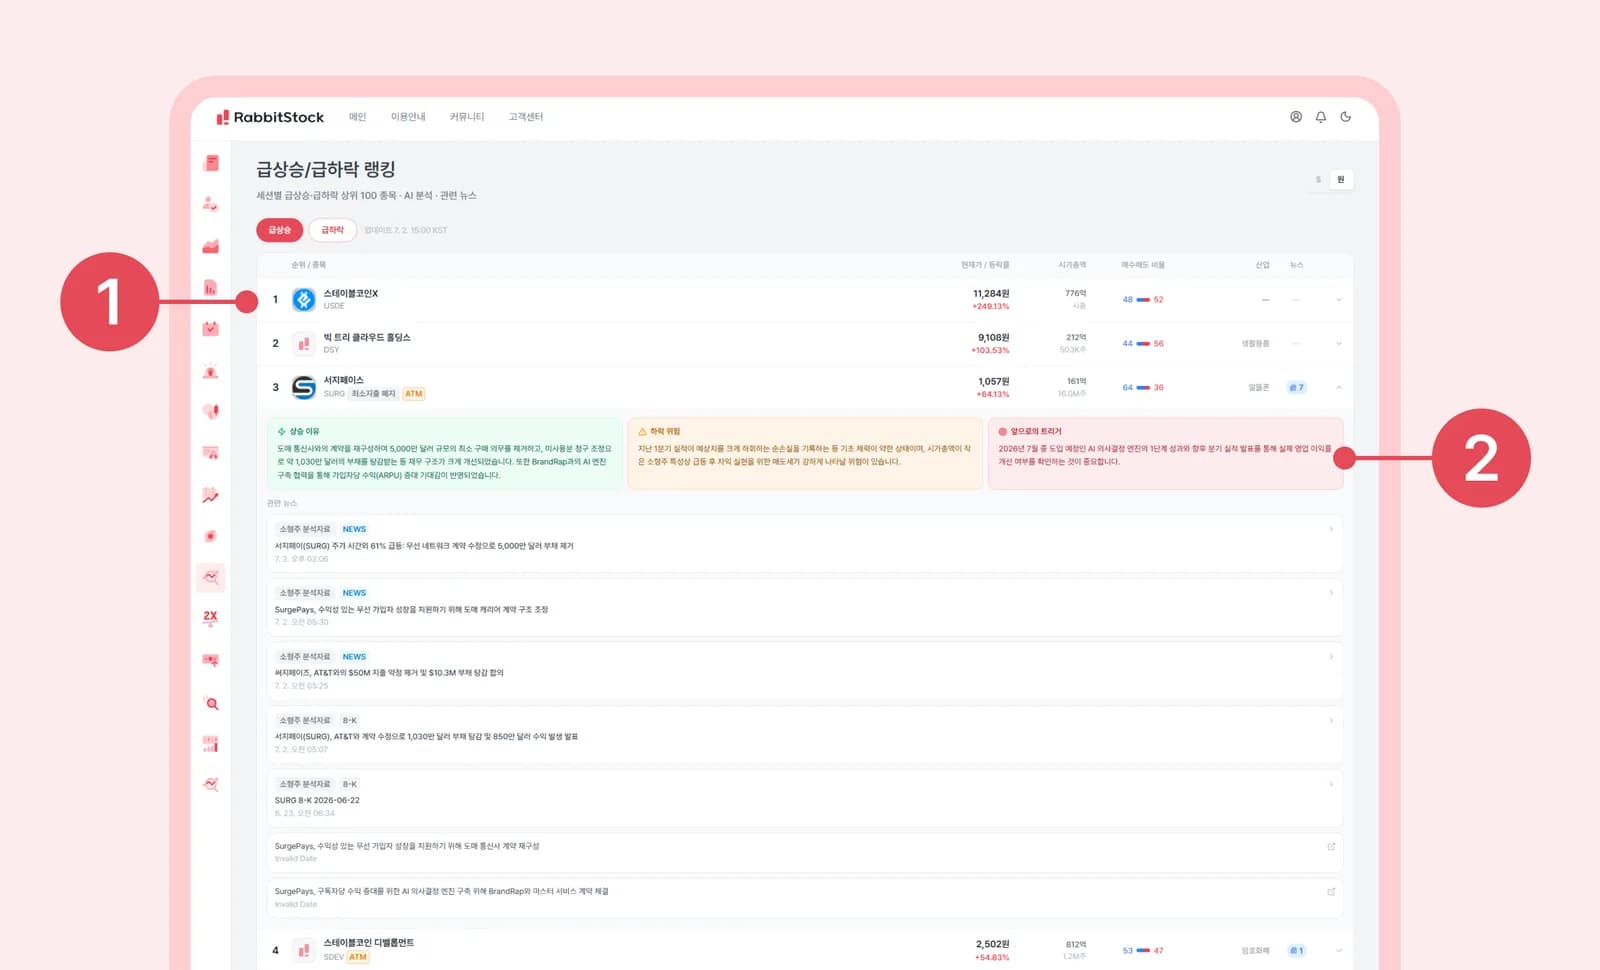Click the 상승 이유 green card
This screenshot has width=1600, height=970.
tap(444, 453)
